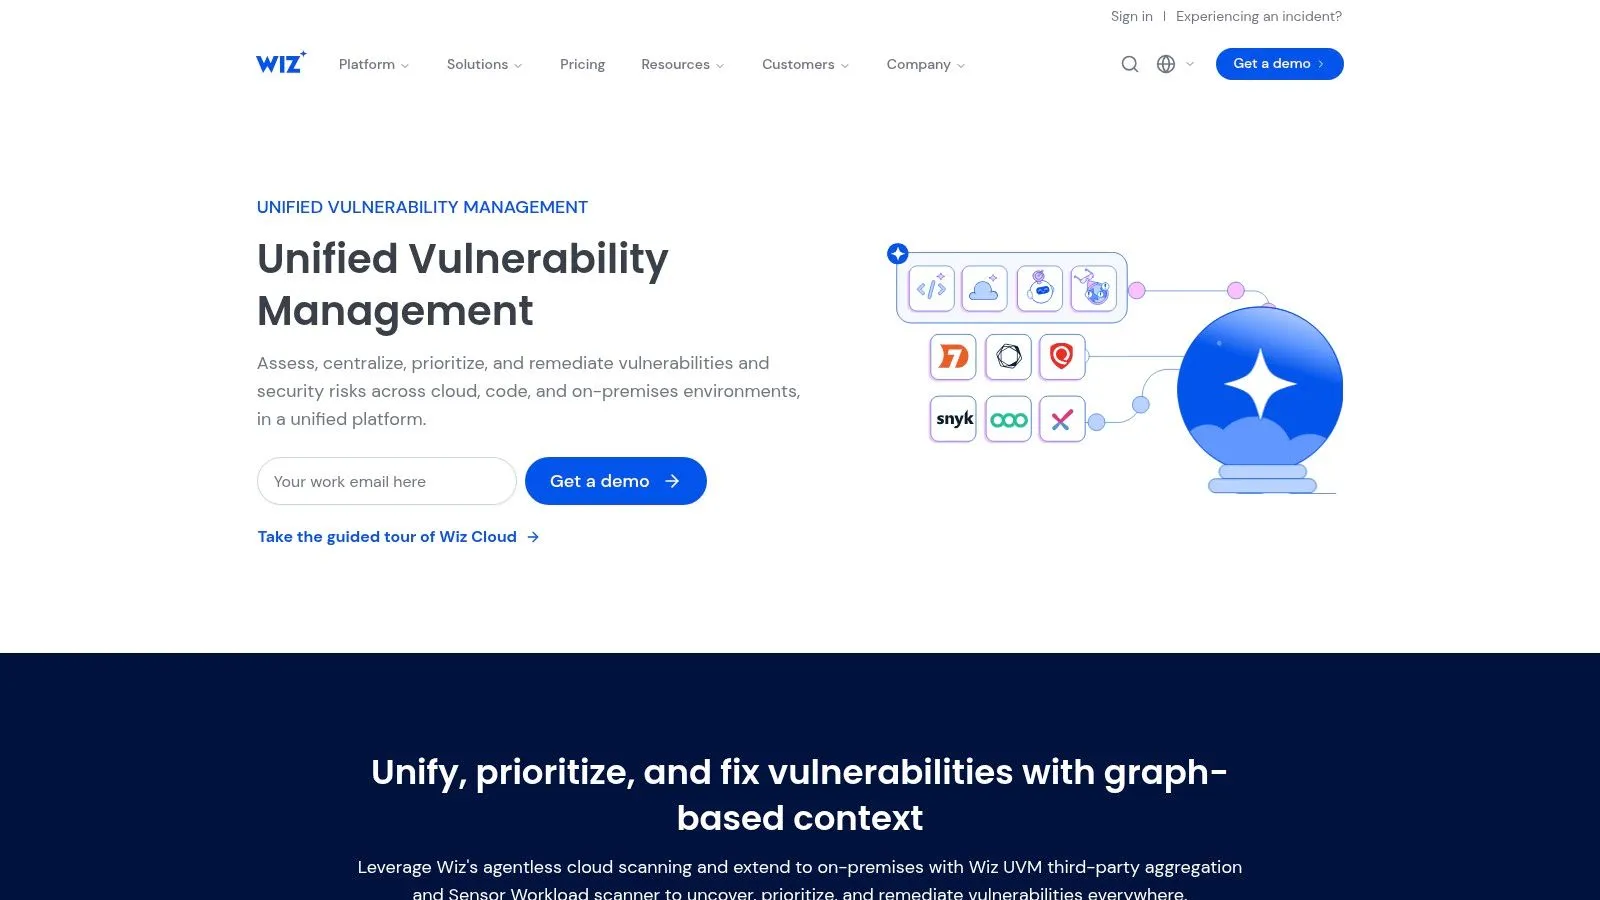Click the globe security icon tile
1600x900 pixels.
pyautogui.click(x=1094, y=289)
